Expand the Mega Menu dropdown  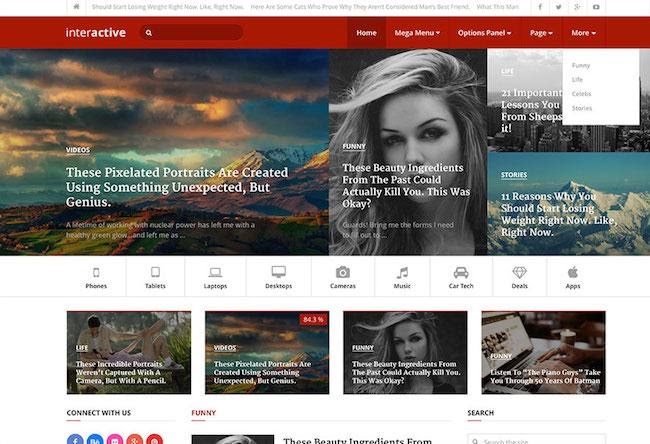[417, 33]
